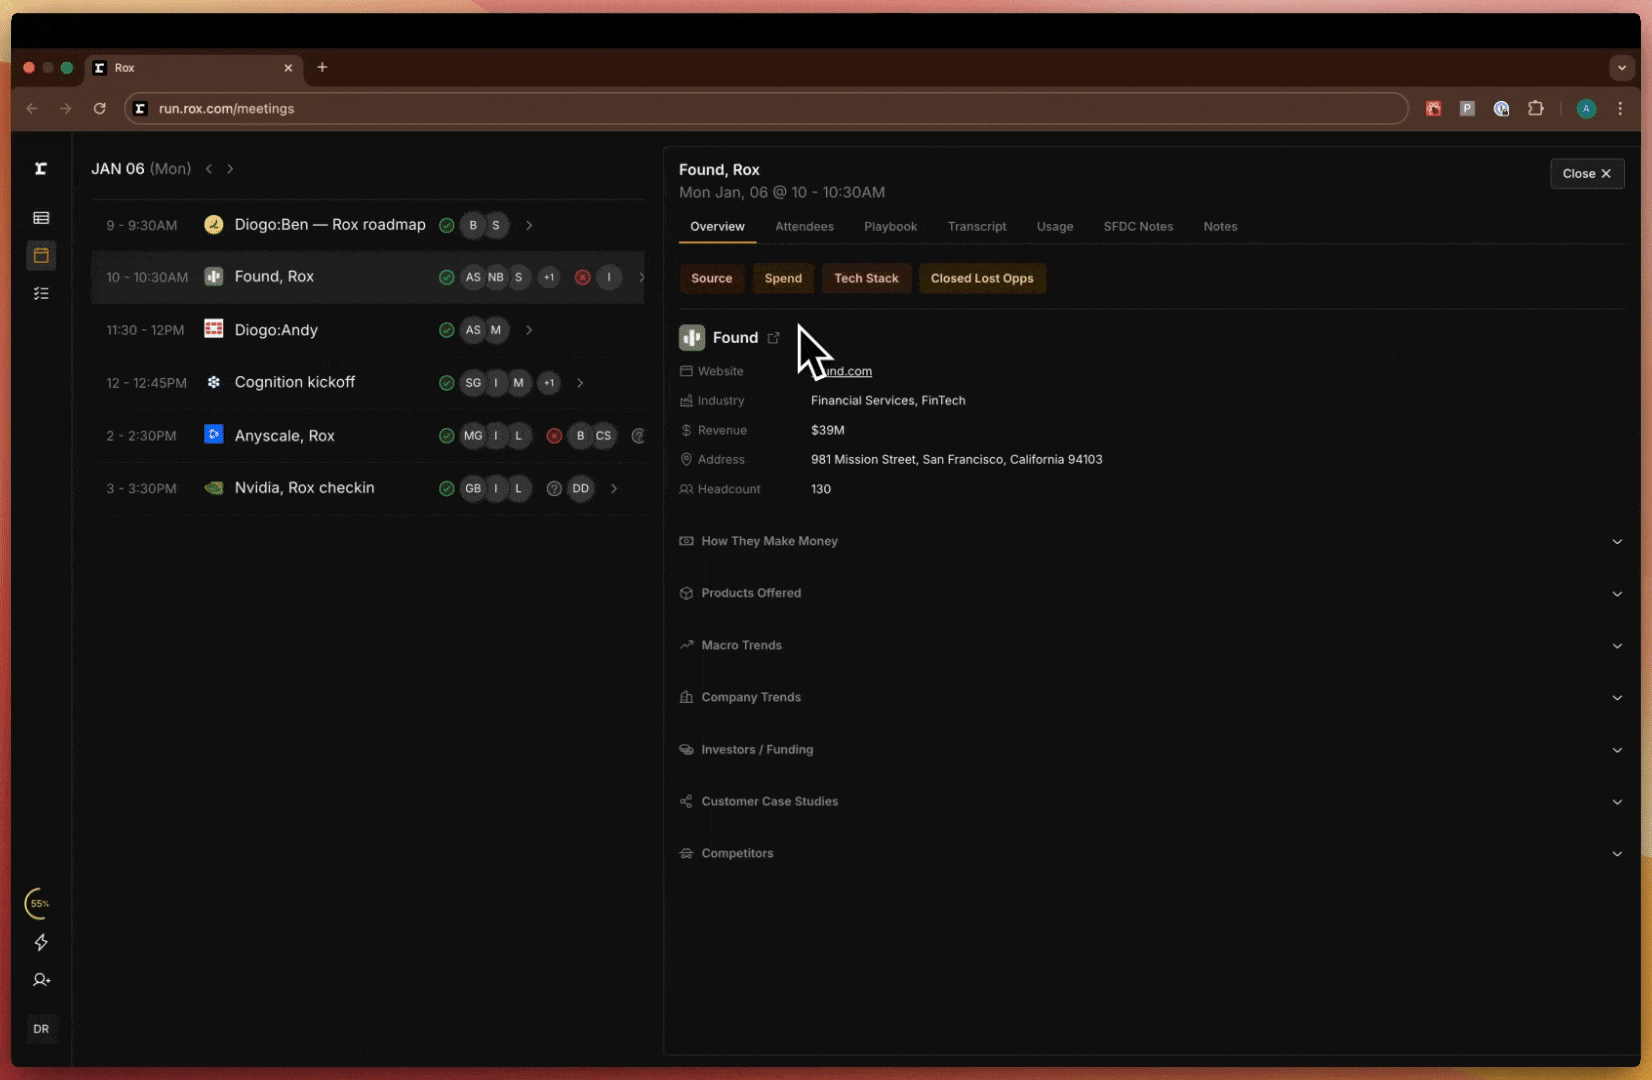
Task: Click the Tech Stack button
Action: [866, 279]
